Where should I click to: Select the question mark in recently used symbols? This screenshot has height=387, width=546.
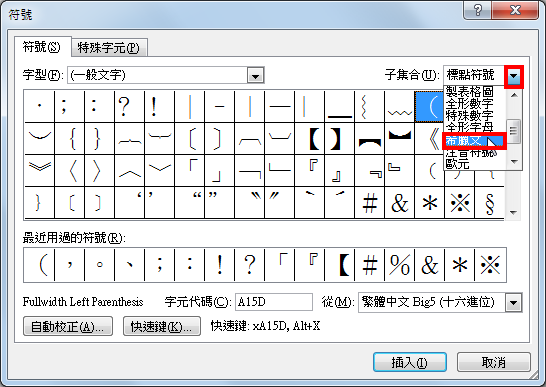[249, 265]
